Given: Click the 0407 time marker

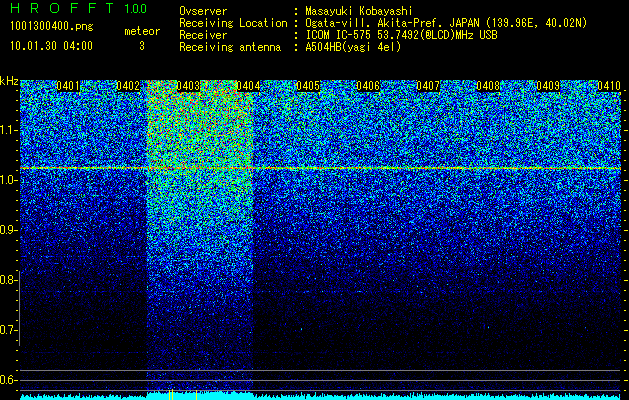Looking at the screenshot, I should click(428, 86).
